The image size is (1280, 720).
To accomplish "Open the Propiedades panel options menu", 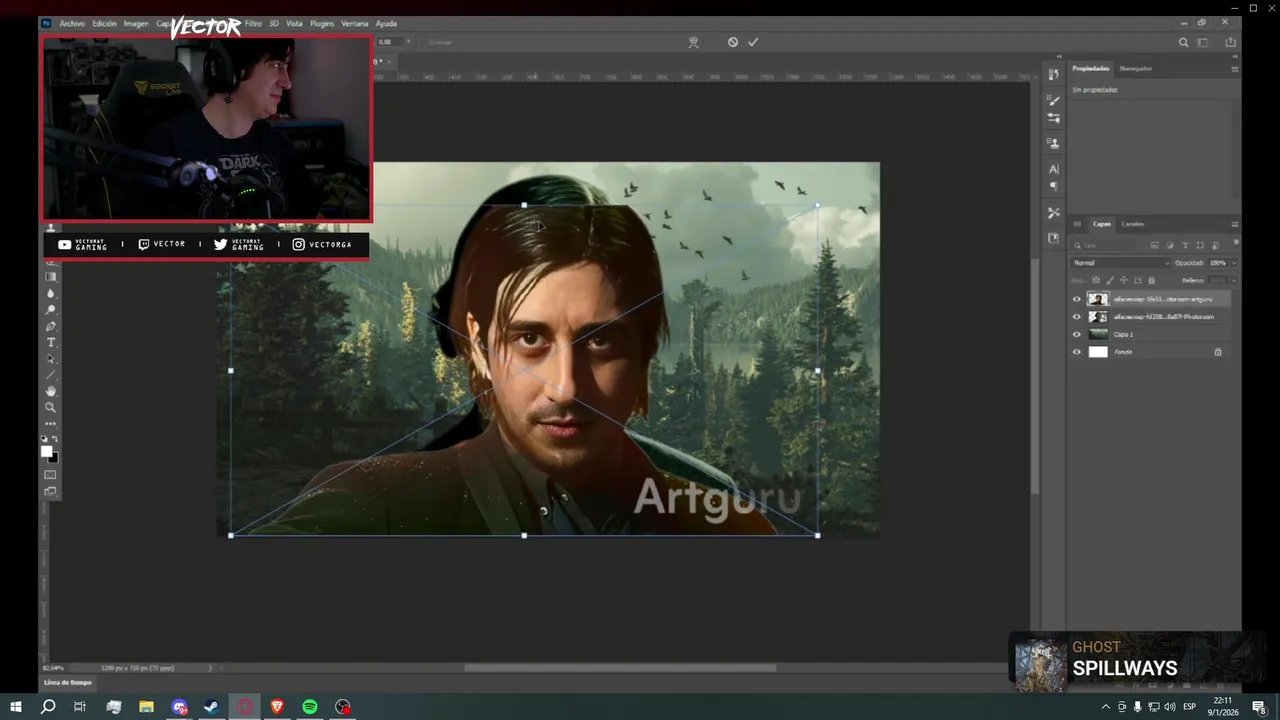I will (x=1235, y=69).
